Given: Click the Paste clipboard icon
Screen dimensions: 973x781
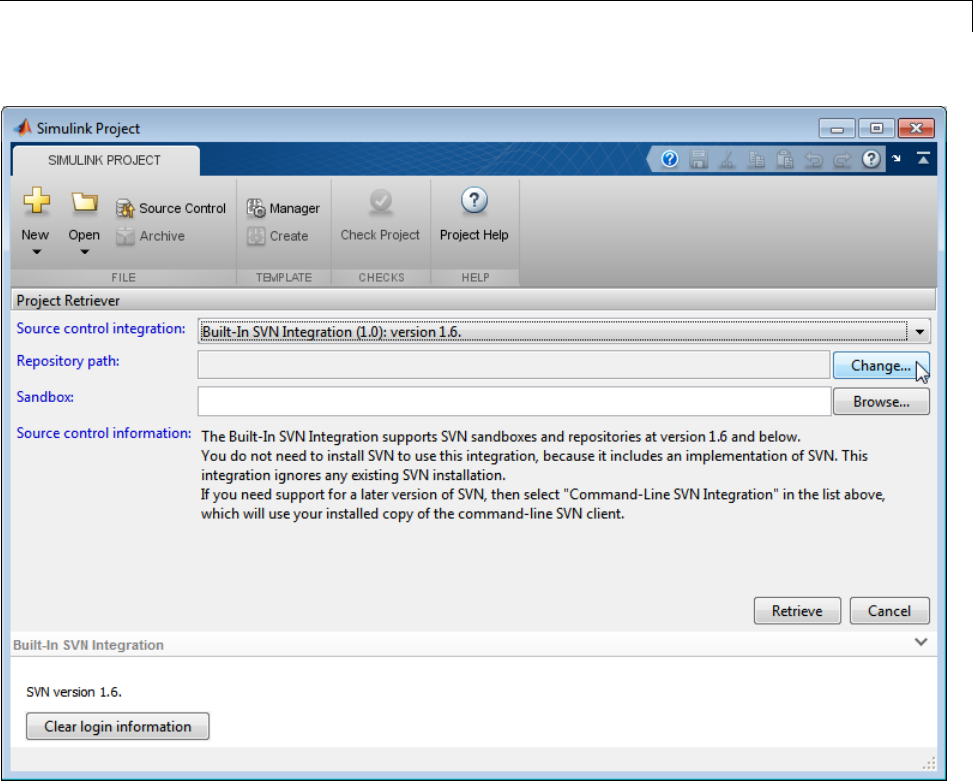Looking at the screenshot, I should tap(785, 159).
